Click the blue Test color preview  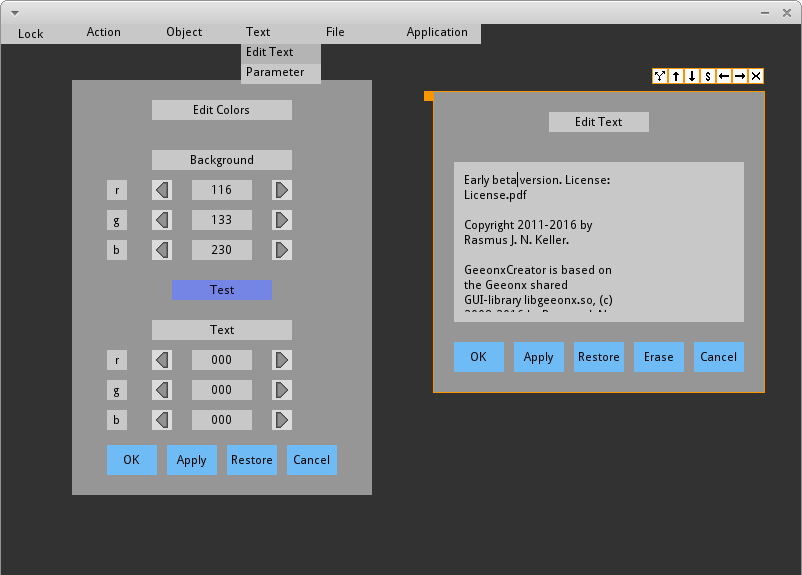(222, 290)
